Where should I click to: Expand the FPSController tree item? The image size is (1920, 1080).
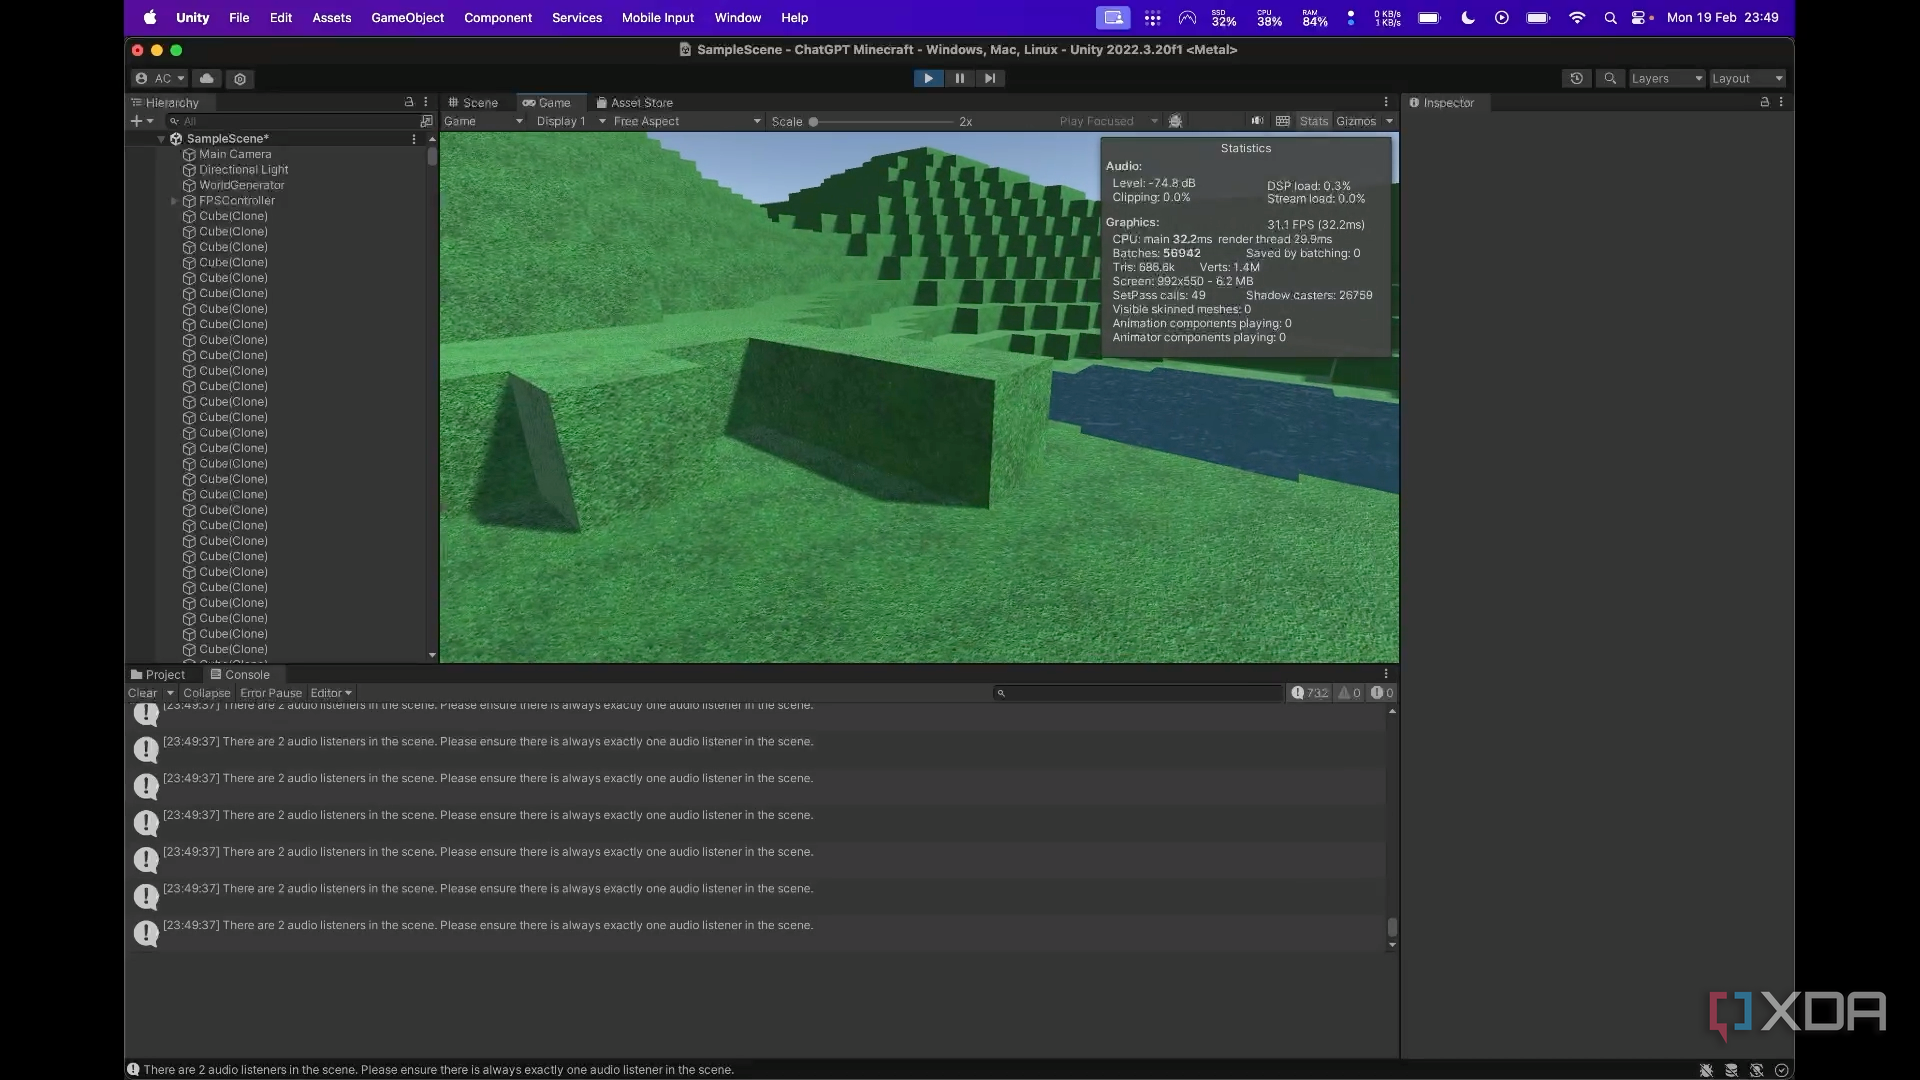(175, 201)
